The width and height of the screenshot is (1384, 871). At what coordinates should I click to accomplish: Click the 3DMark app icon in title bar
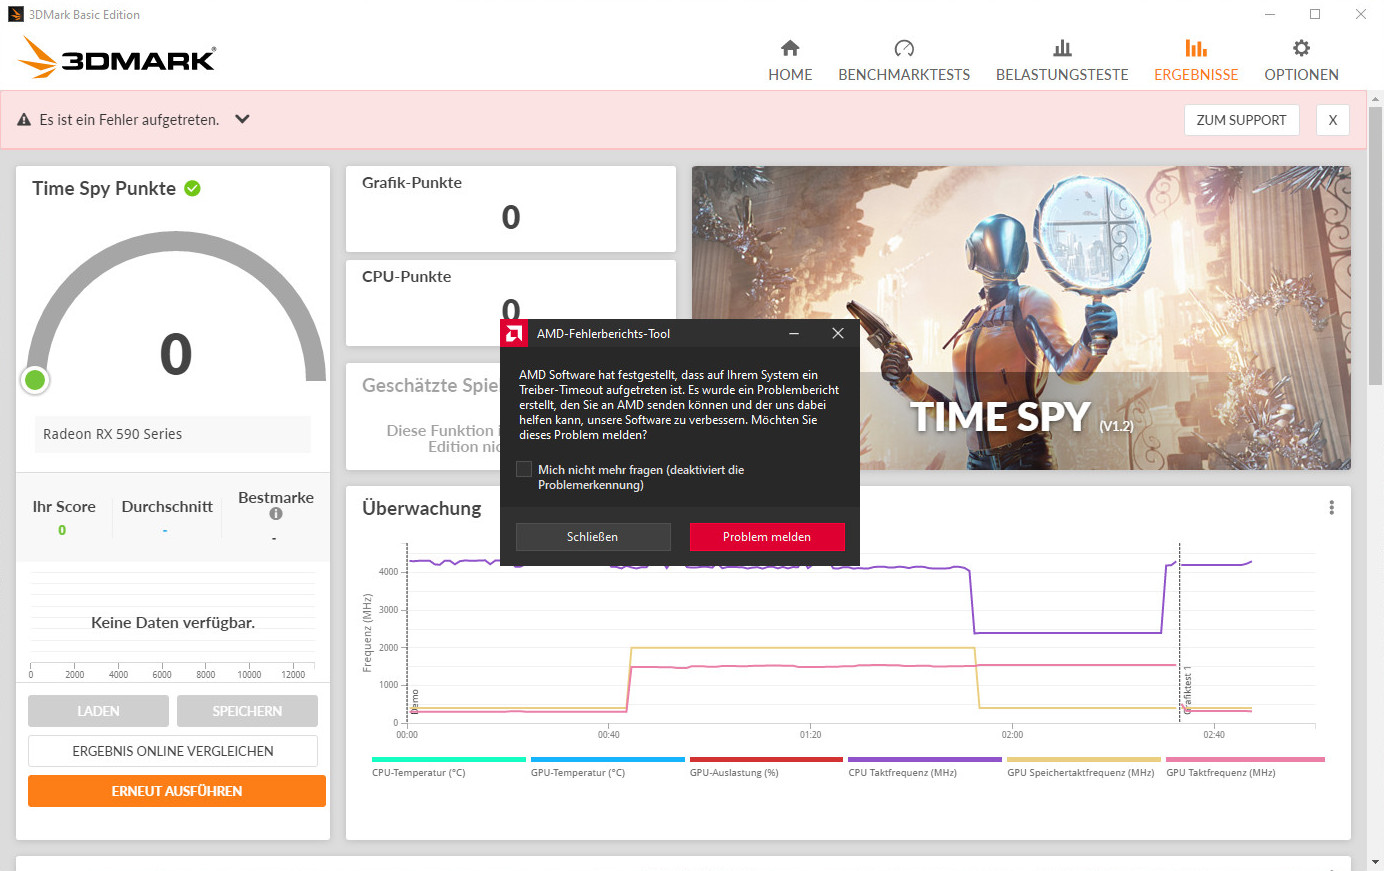pos(15,14)
